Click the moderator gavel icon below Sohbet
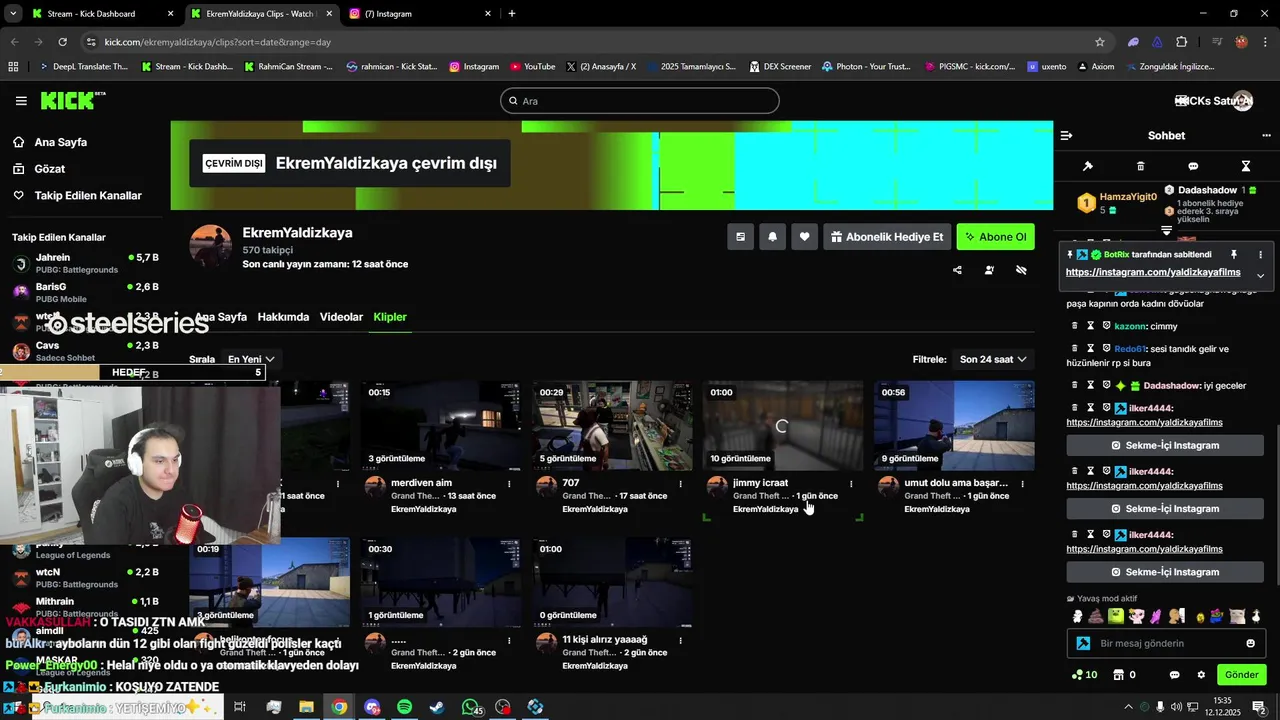The image size is (1280, 720). point(1088,166)
